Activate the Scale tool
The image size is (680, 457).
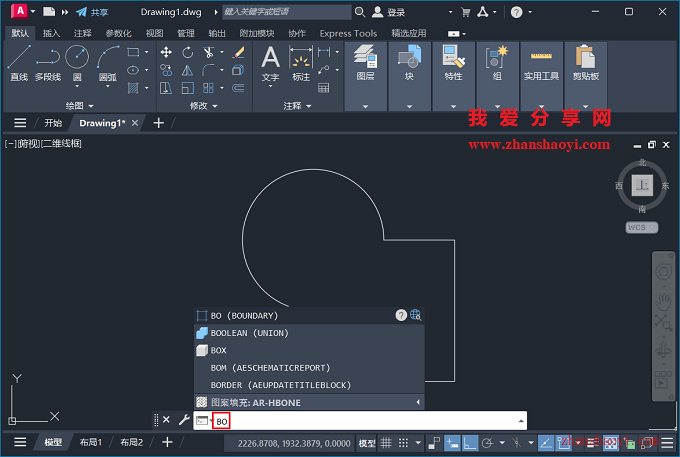click(x=187, y=88)
